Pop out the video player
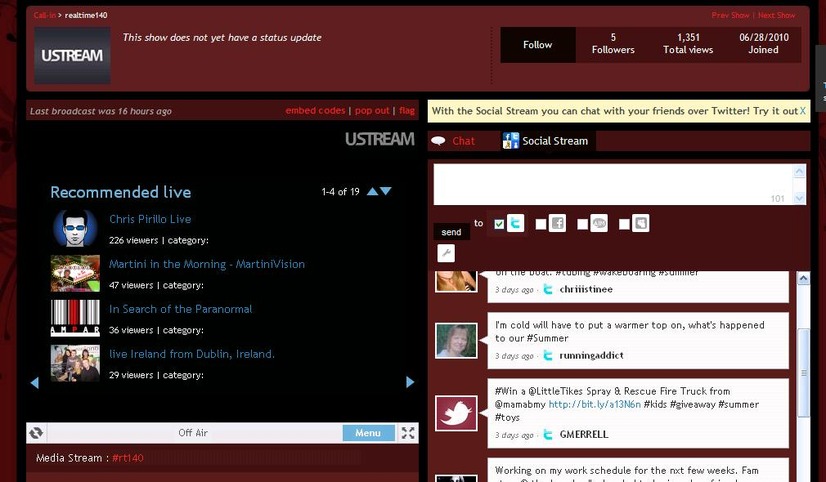The height and width of the screenshot is (482, 826). [372, 111]
